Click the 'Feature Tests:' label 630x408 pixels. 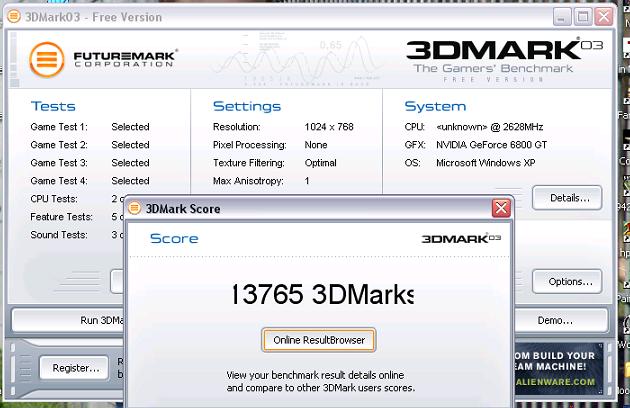[x=61, y=217]
